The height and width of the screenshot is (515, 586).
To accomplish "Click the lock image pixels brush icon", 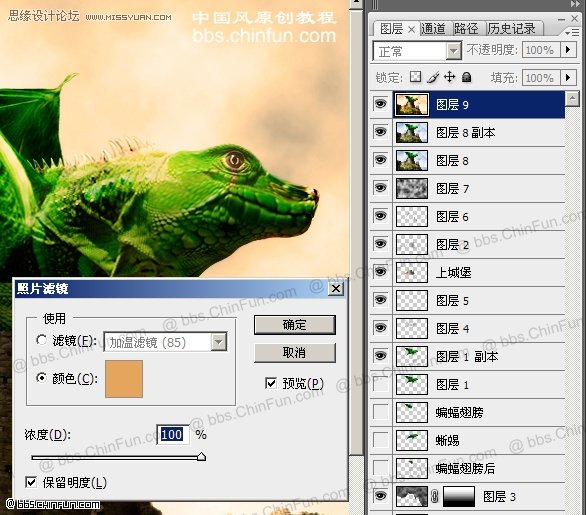I will click(433, 77).
